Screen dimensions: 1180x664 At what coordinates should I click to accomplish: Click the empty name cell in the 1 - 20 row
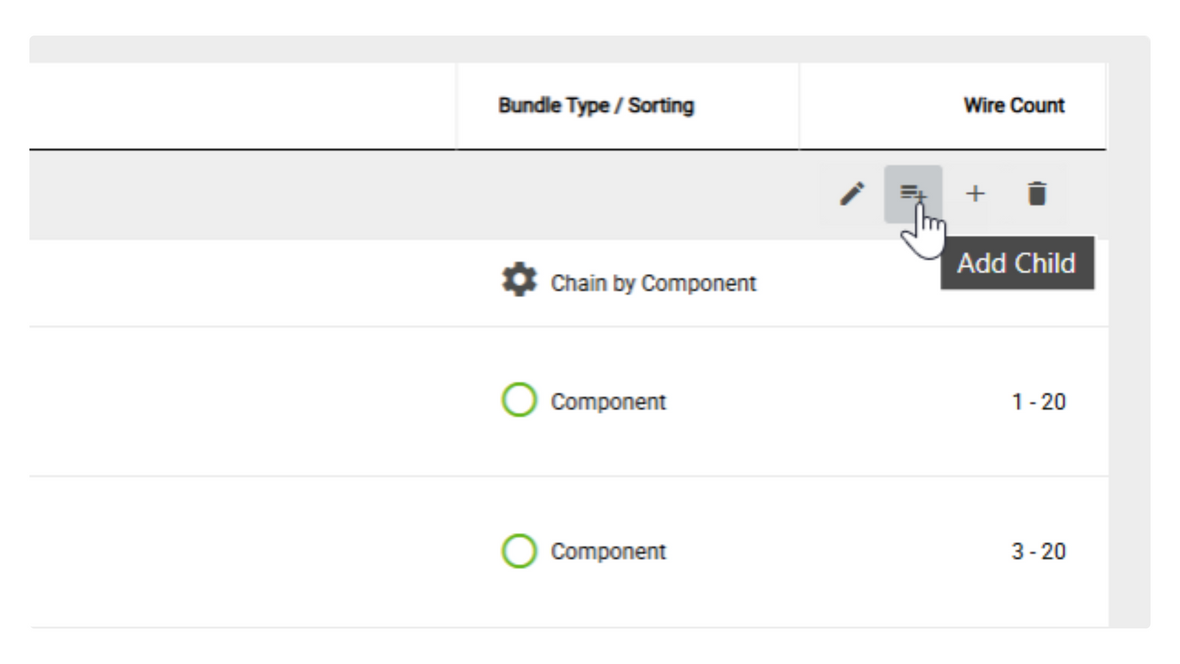[x=242, y=402]
